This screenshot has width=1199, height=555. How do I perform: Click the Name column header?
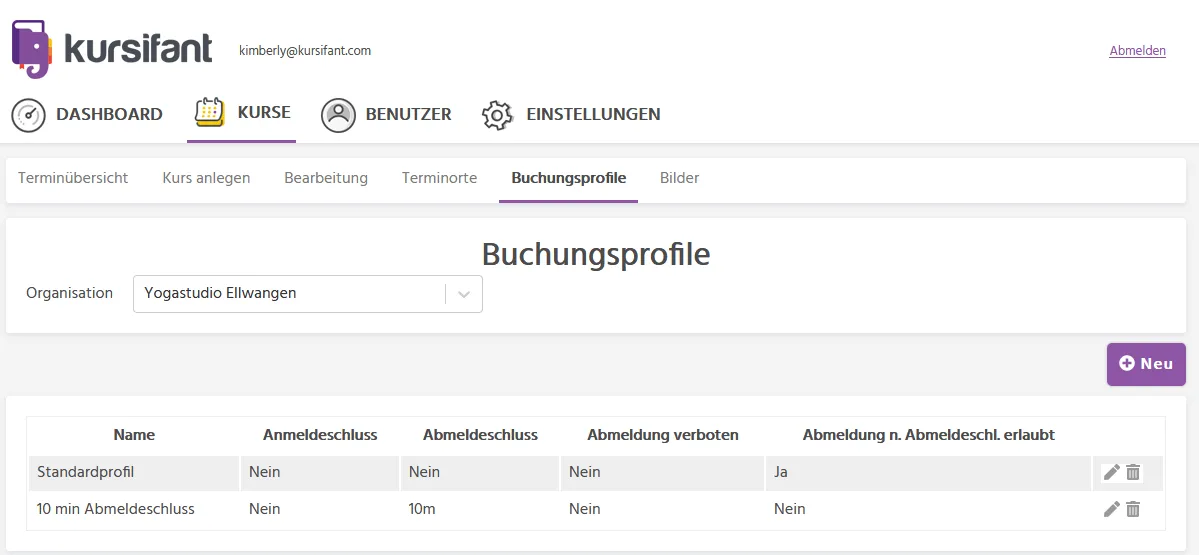134,435
